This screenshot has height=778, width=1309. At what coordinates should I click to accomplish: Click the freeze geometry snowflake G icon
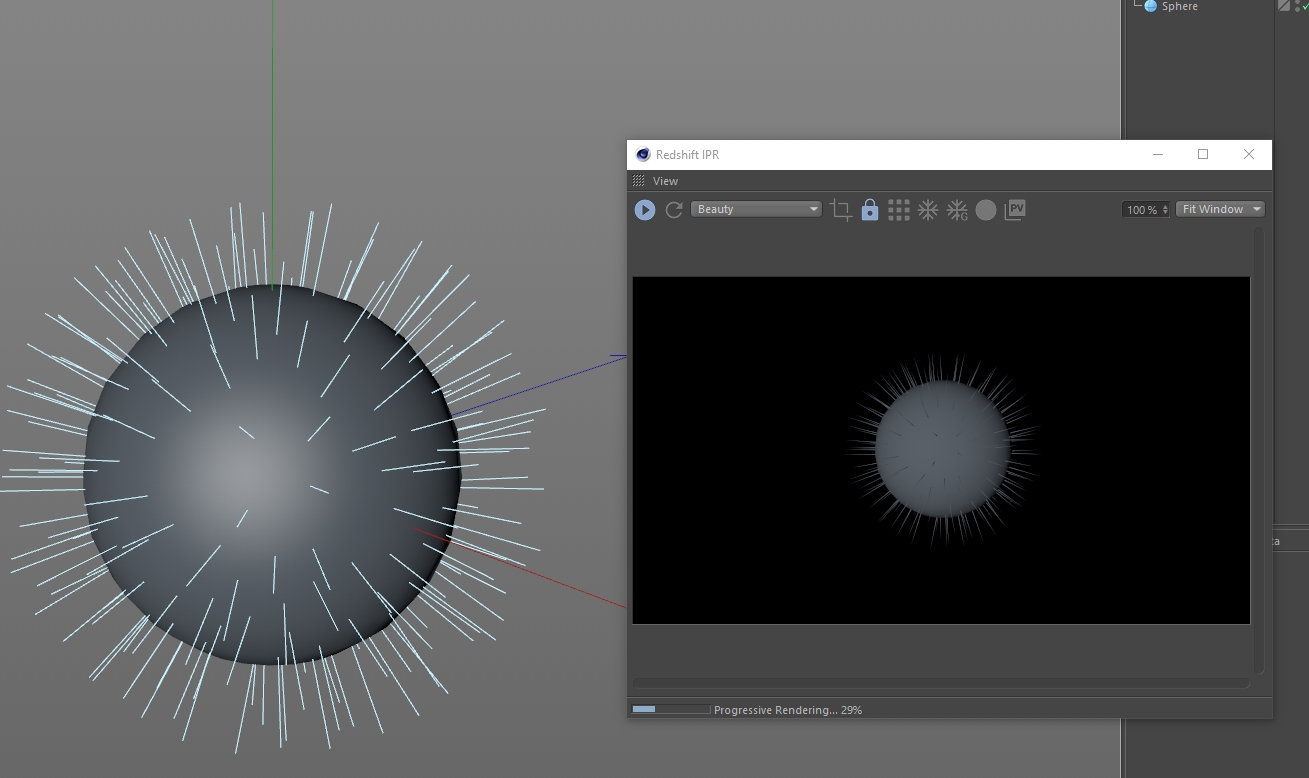[x=957, y=210]
